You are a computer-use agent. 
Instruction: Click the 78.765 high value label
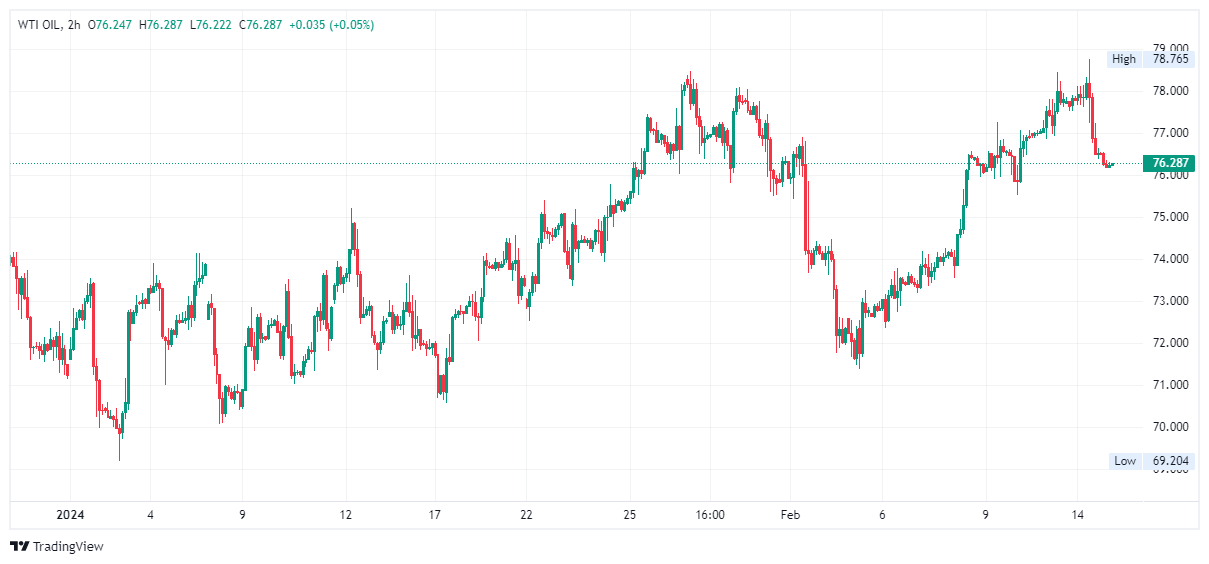coord(1170,59)
